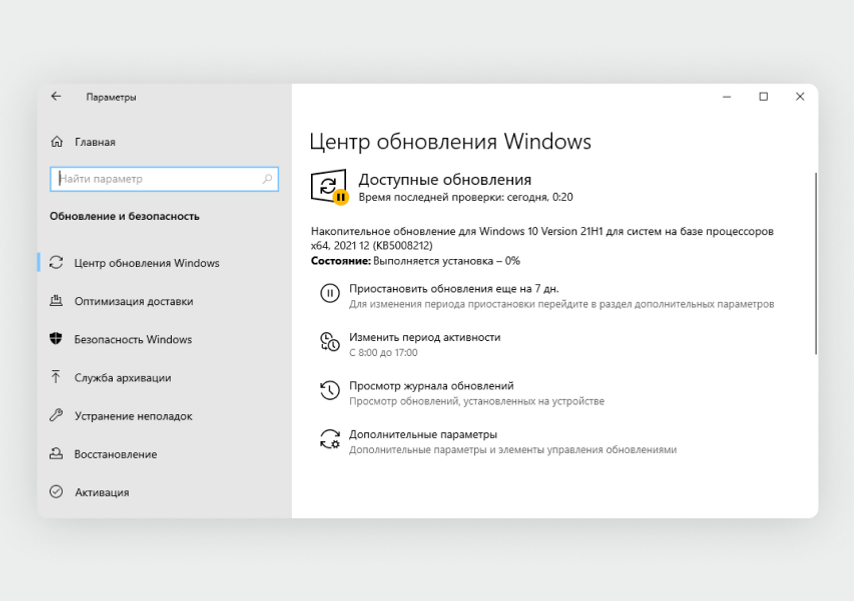Screen dimensions: 854x601
Task: Click the vertical scrollbar on the right
Action: 815,263
